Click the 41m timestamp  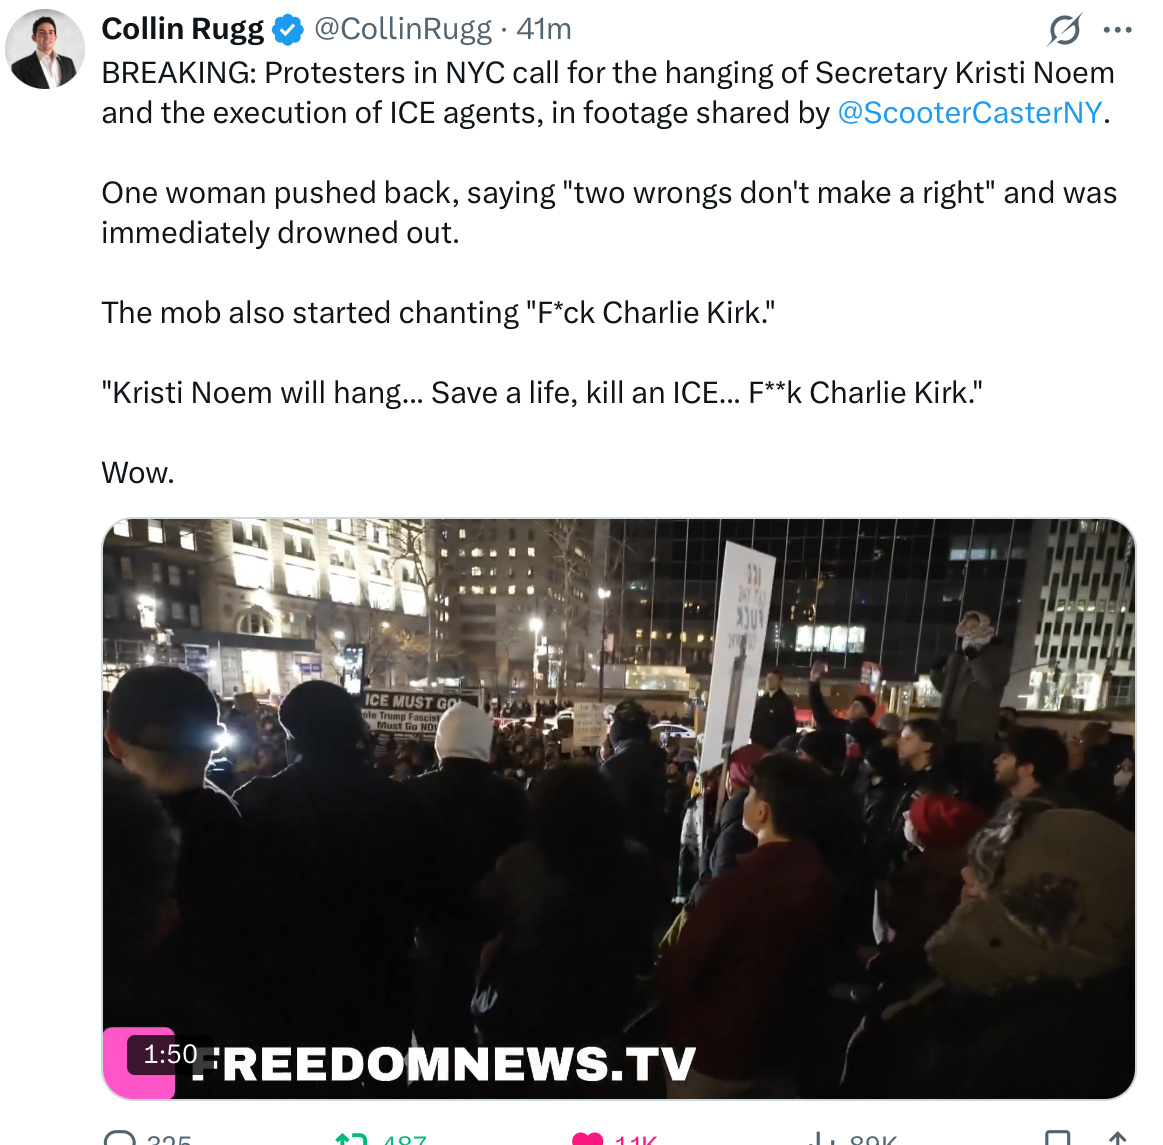tap(544, 30)
